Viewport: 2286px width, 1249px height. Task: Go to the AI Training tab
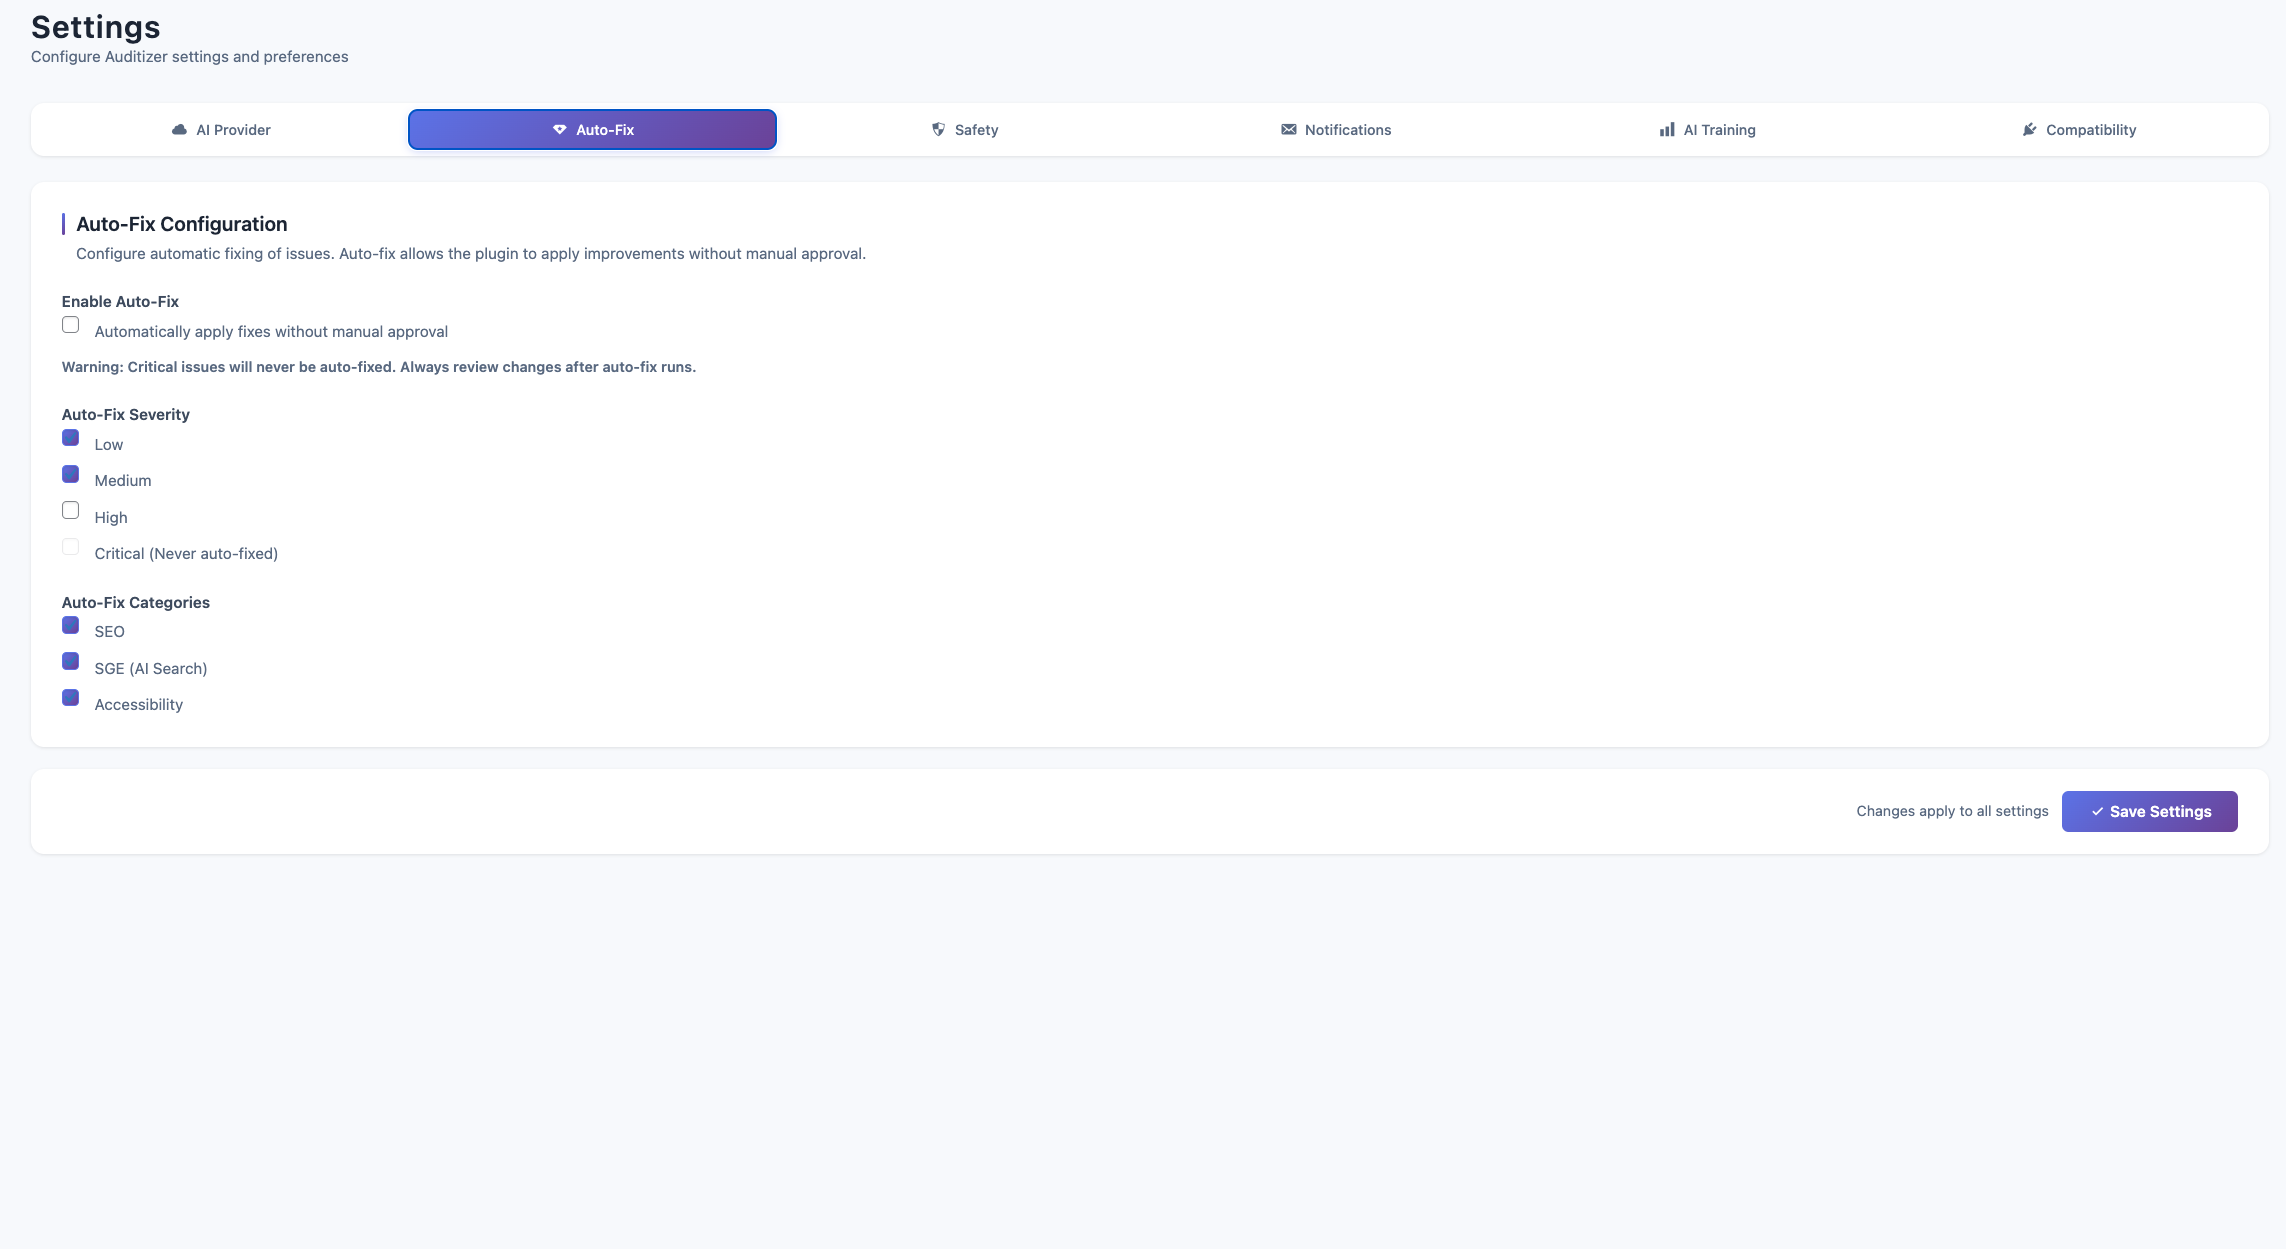click(1707, 130)
